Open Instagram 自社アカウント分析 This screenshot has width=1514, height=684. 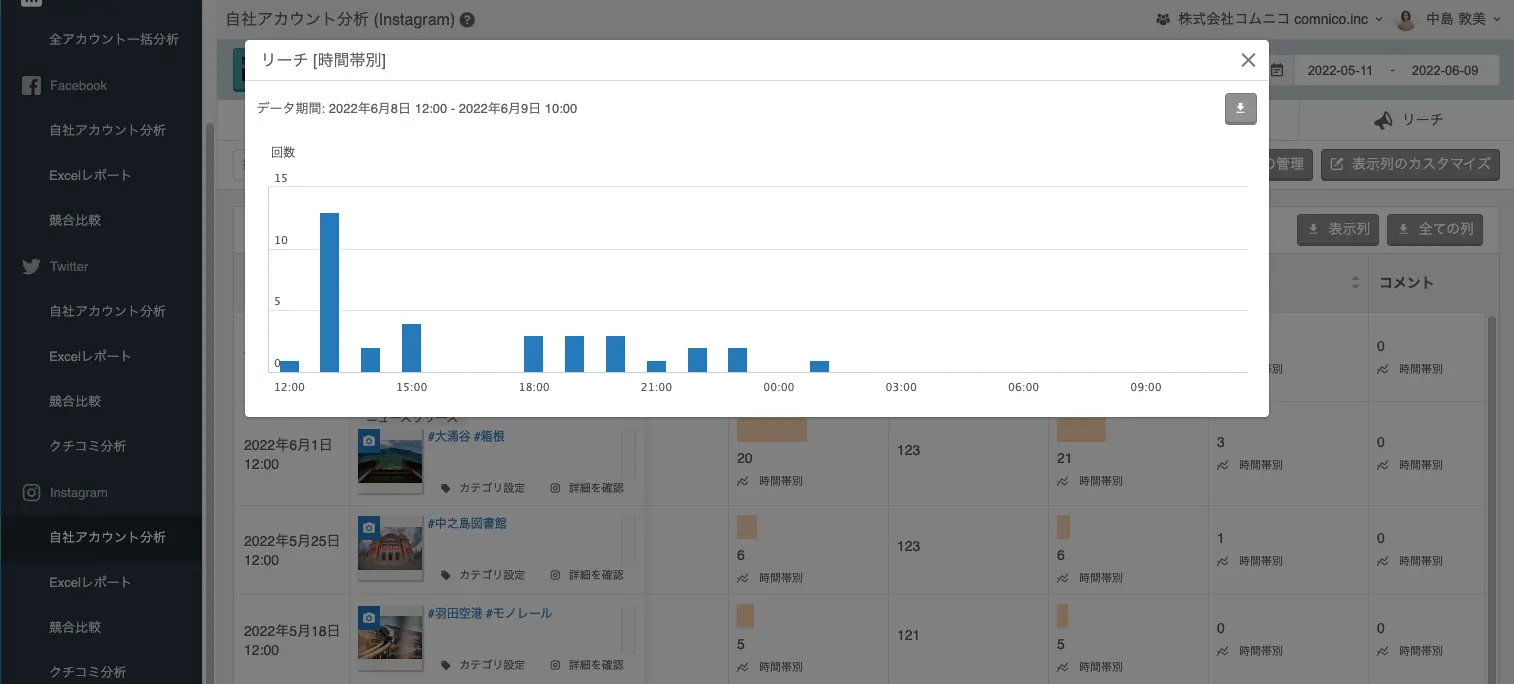[107, 537]
